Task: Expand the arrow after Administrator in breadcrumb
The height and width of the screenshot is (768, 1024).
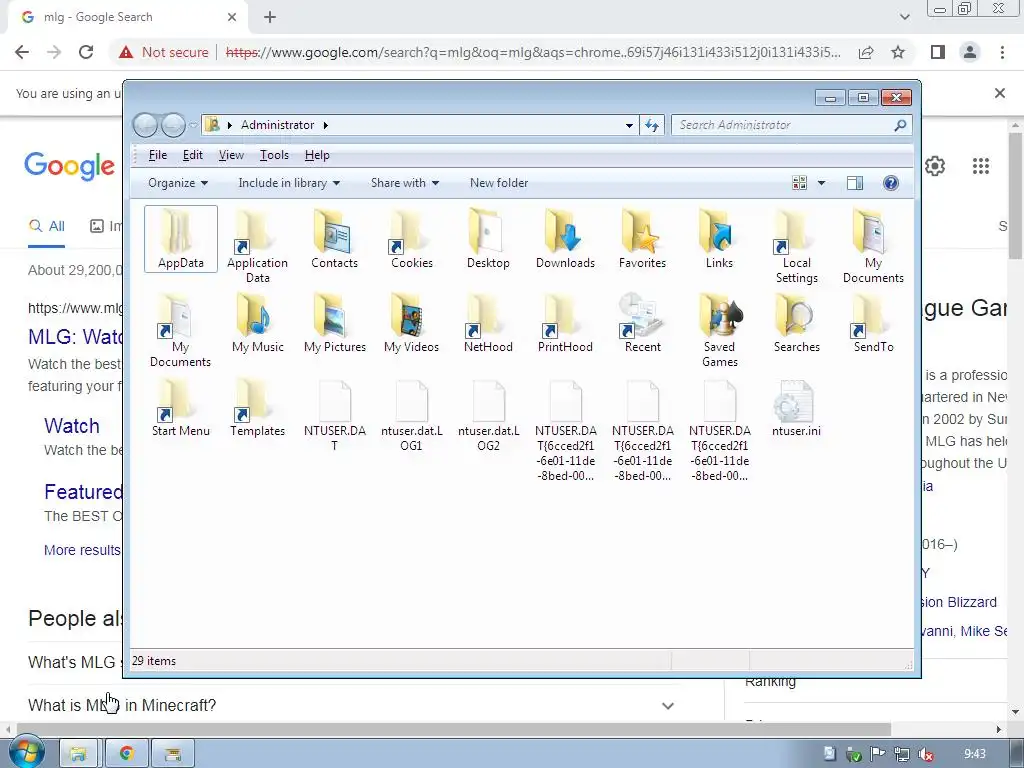Action: [x=325, y=125]
